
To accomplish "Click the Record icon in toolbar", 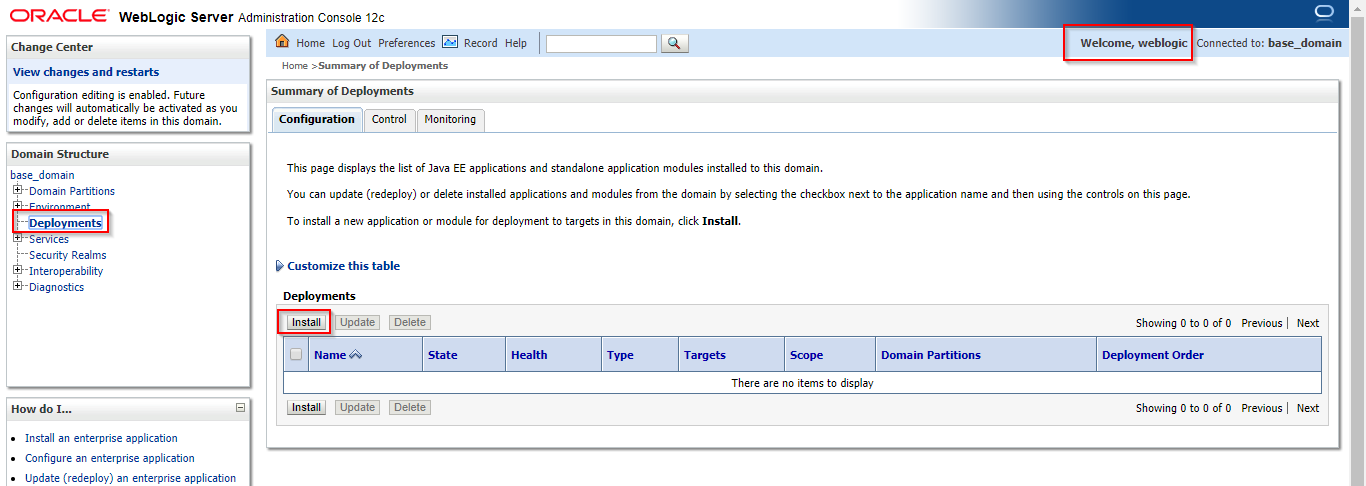I will [450, 42].
